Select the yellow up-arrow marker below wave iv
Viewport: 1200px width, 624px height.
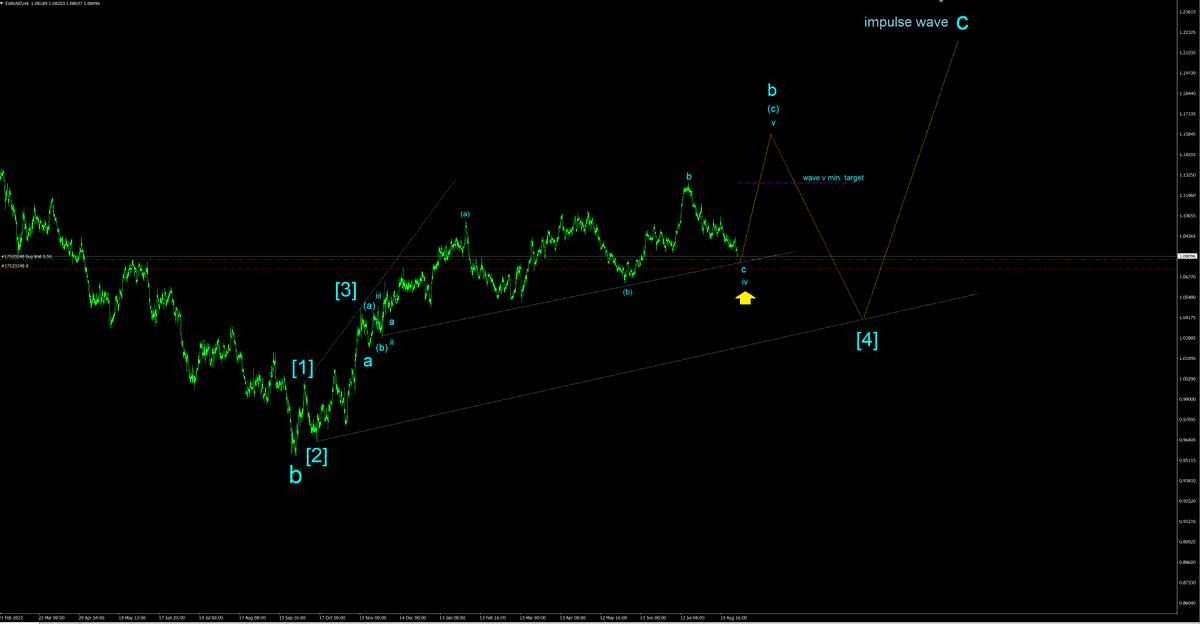pyautogui.click(x=746, y=298)
